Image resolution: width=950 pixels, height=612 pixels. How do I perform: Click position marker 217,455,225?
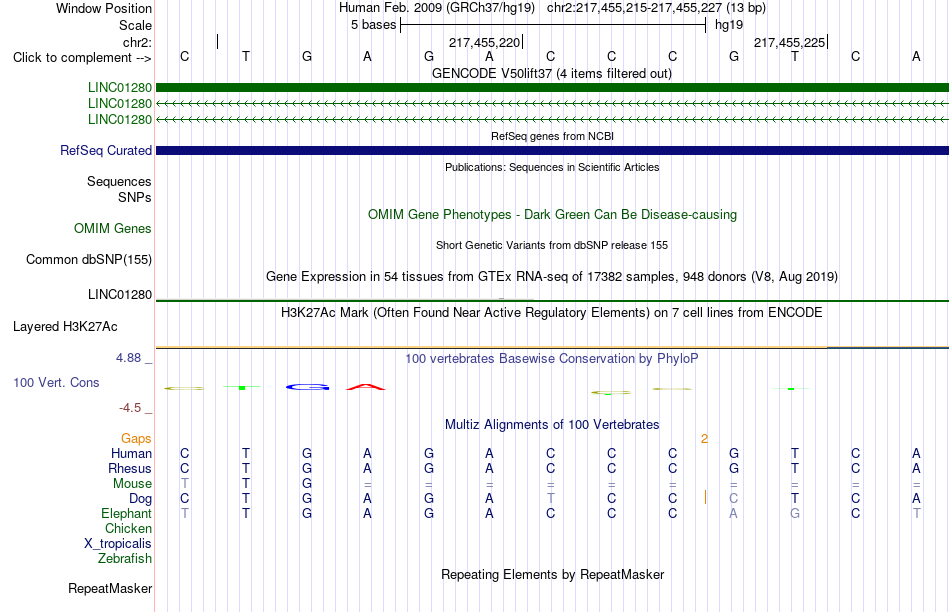coord(789,42)
